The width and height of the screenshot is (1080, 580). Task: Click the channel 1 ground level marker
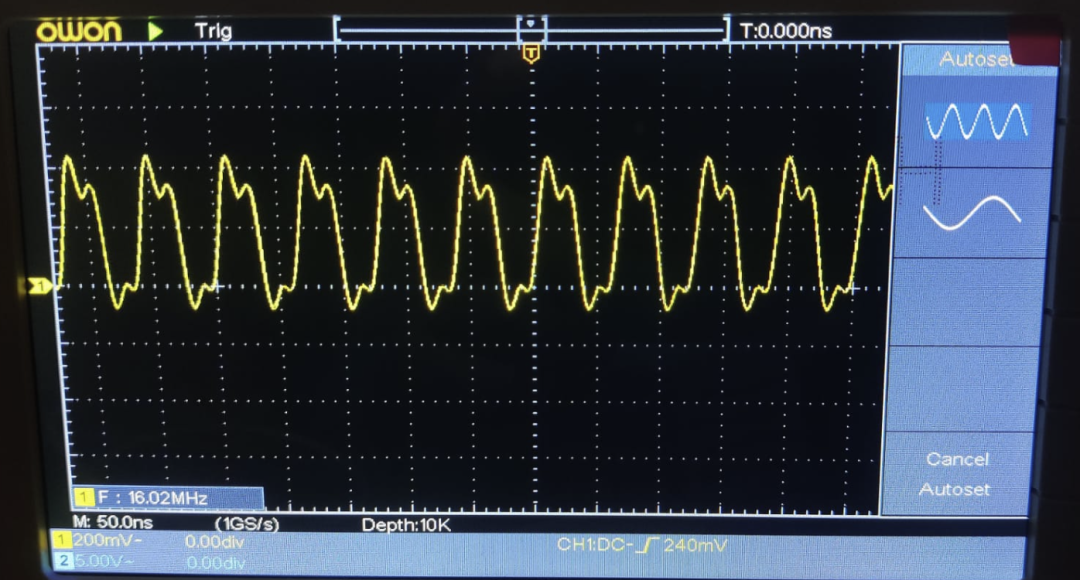[38, 288]
